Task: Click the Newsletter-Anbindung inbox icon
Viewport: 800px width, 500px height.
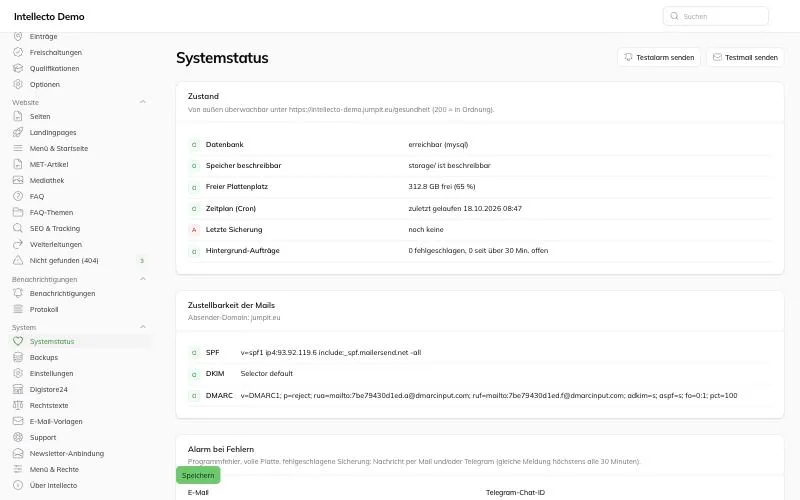Action: coord(18,453)
